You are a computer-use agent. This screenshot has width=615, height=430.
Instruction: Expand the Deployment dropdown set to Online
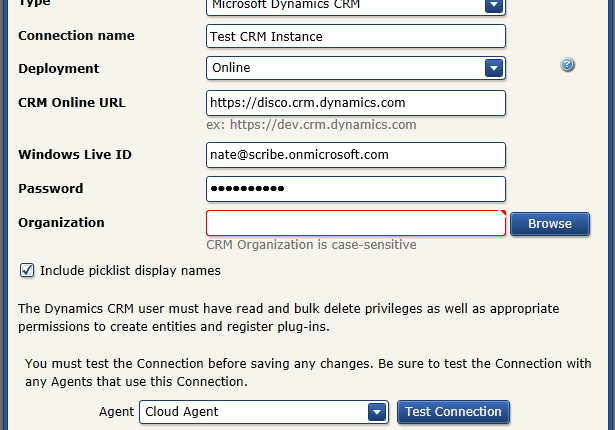pos(354,68)
